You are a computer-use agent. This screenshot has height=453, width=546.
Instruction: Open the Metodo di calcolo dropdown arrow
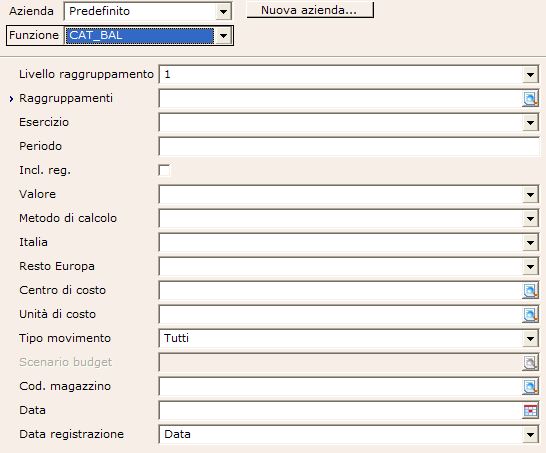pyautogui.click(x=530, y=219)
